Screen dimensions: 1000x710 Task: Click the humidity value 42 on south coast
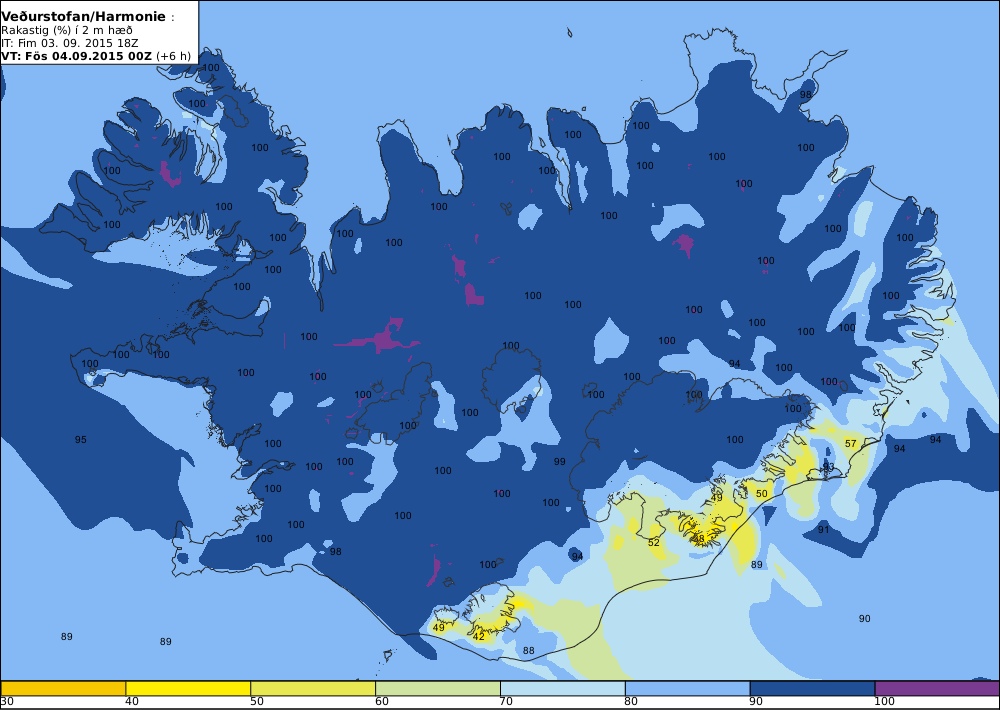(479, 636)
